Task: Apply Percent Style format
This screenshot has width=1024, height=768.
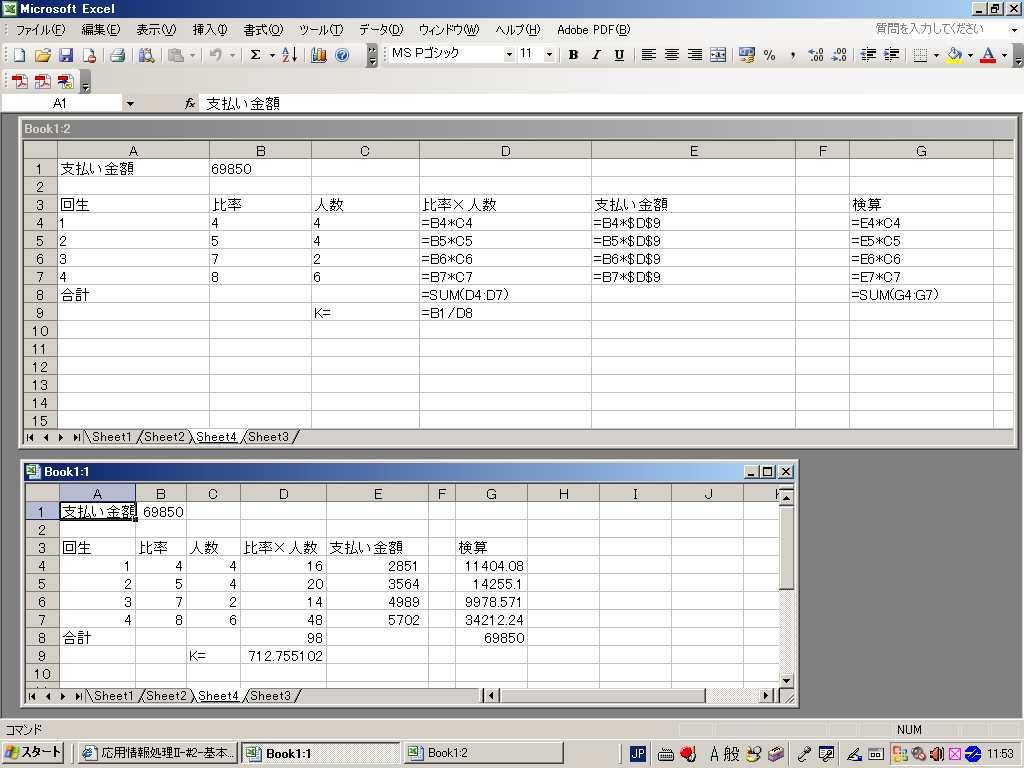Action: coord(769,55)
